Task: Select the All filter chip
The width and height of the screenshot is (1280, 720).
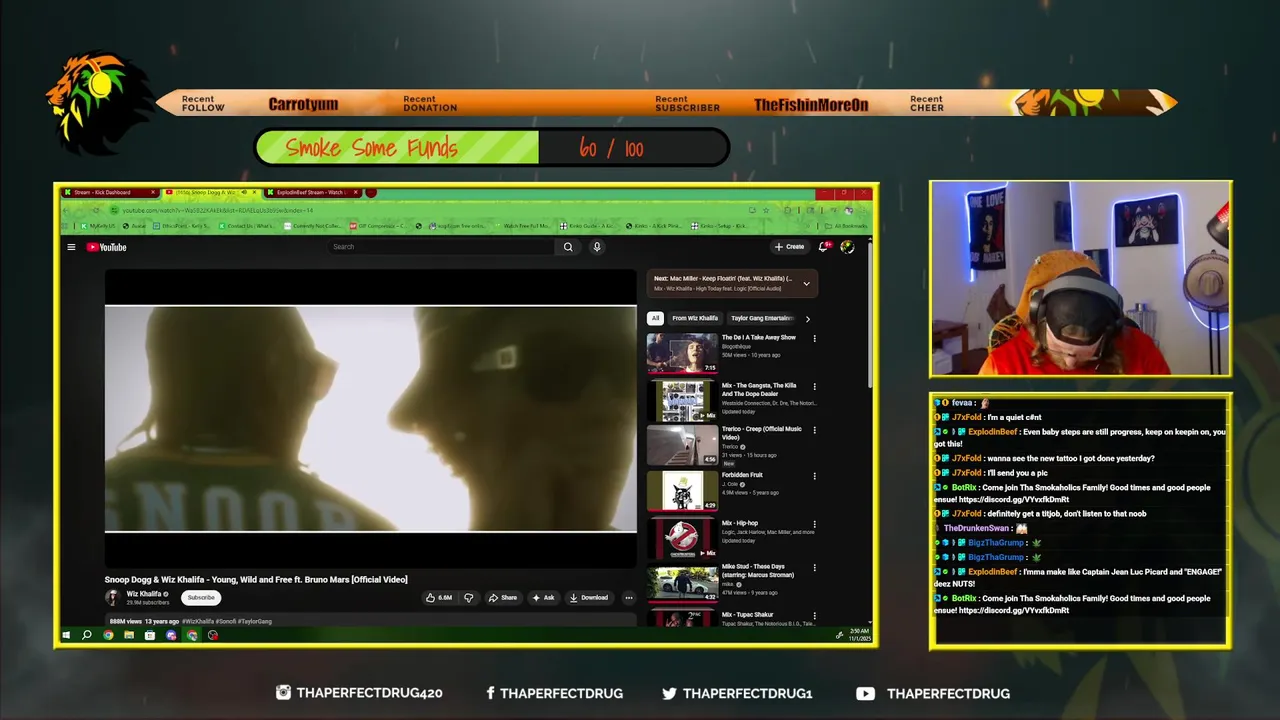Action: [x=655, y=319]
